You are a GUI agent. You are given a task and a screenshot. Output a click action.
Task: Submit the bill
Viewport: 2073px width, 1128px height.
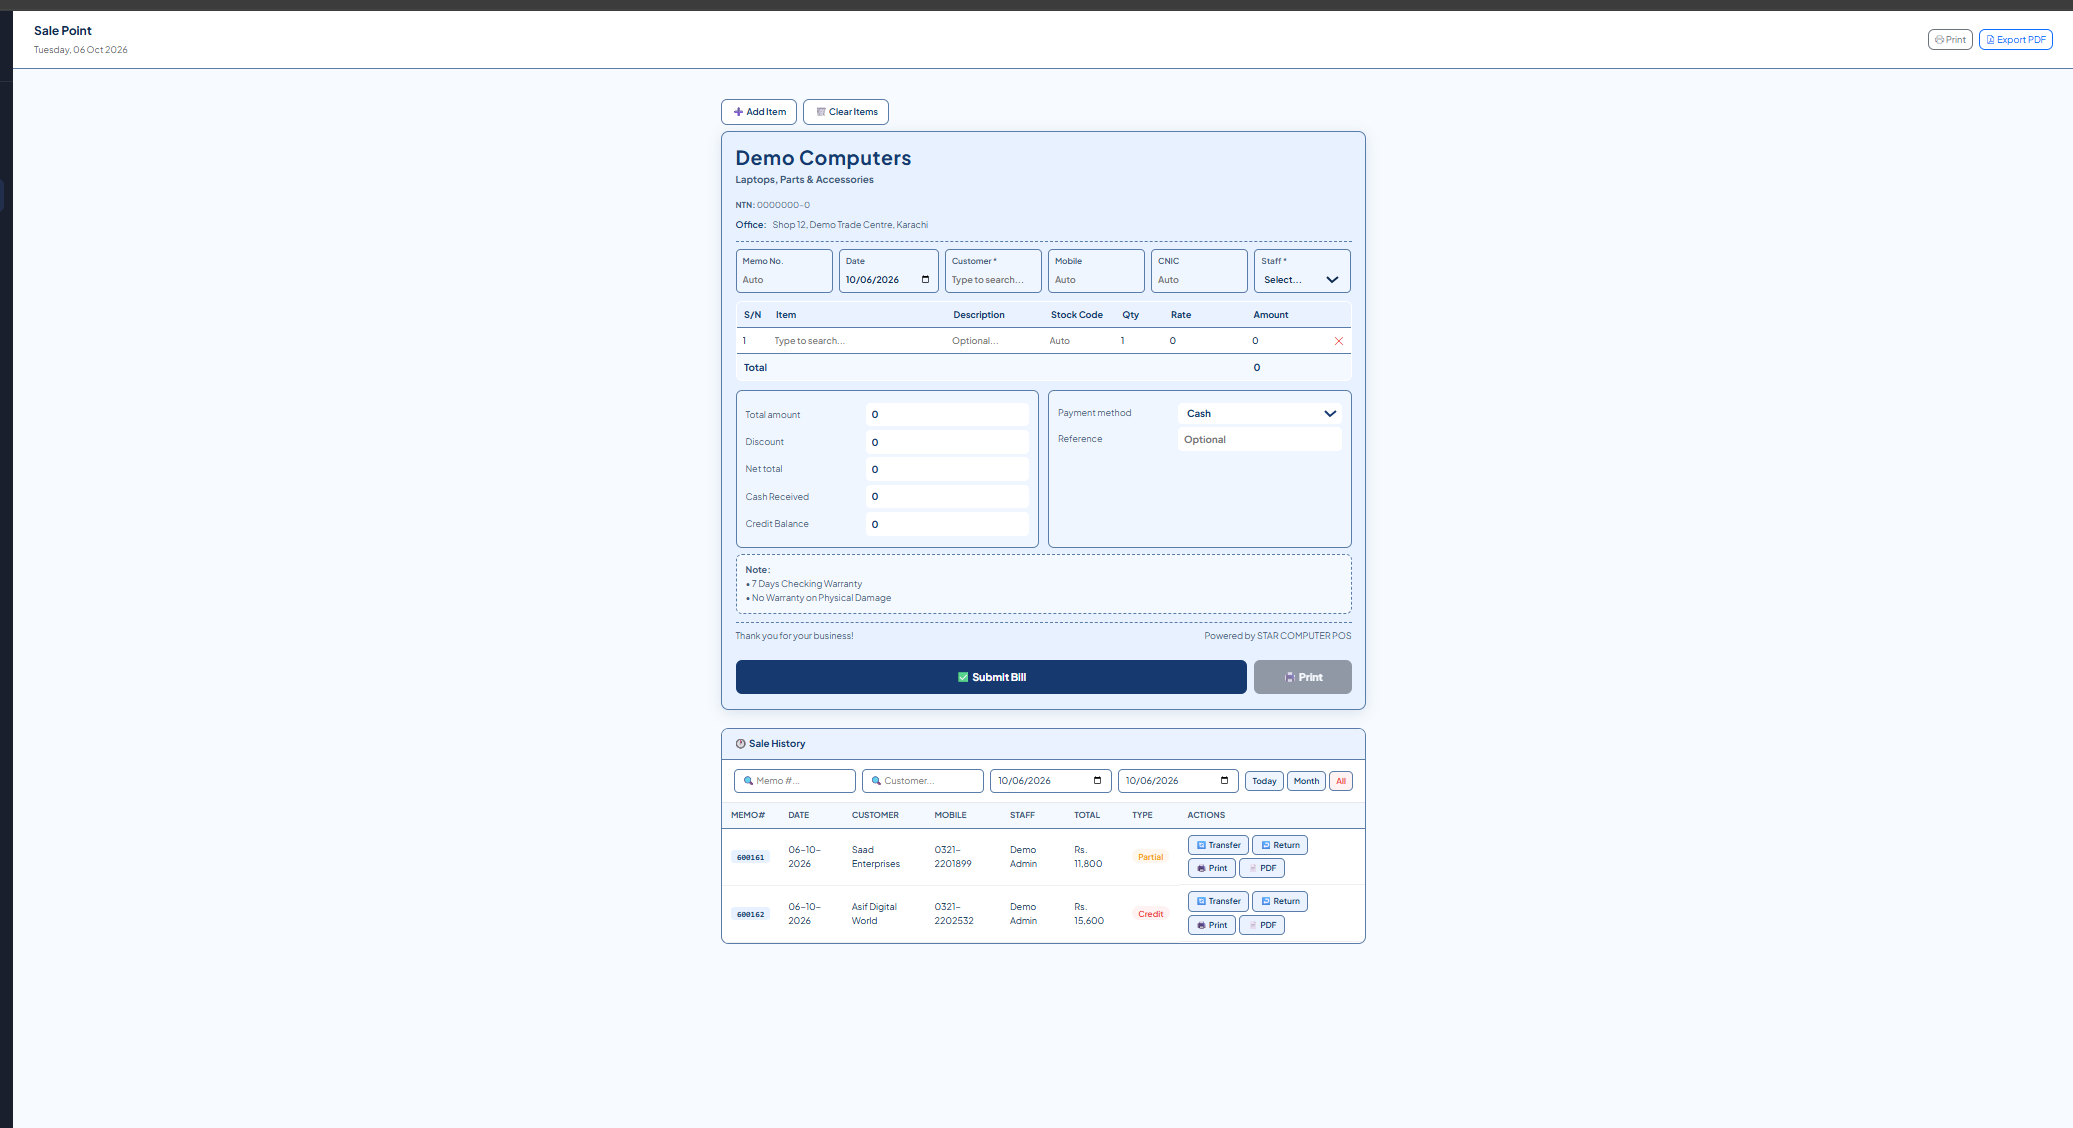coord(991,677)
